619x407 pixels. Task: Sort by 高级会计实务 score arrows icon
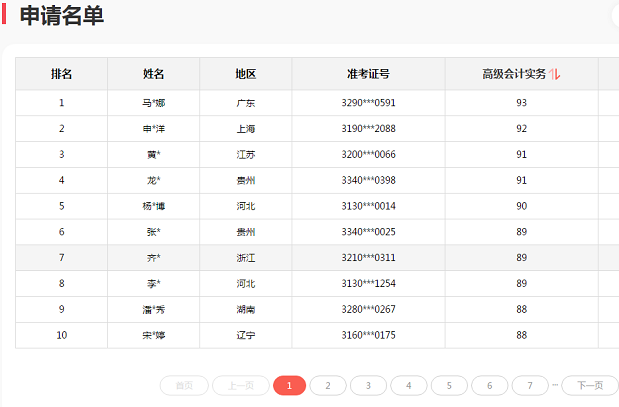(554, 74)
